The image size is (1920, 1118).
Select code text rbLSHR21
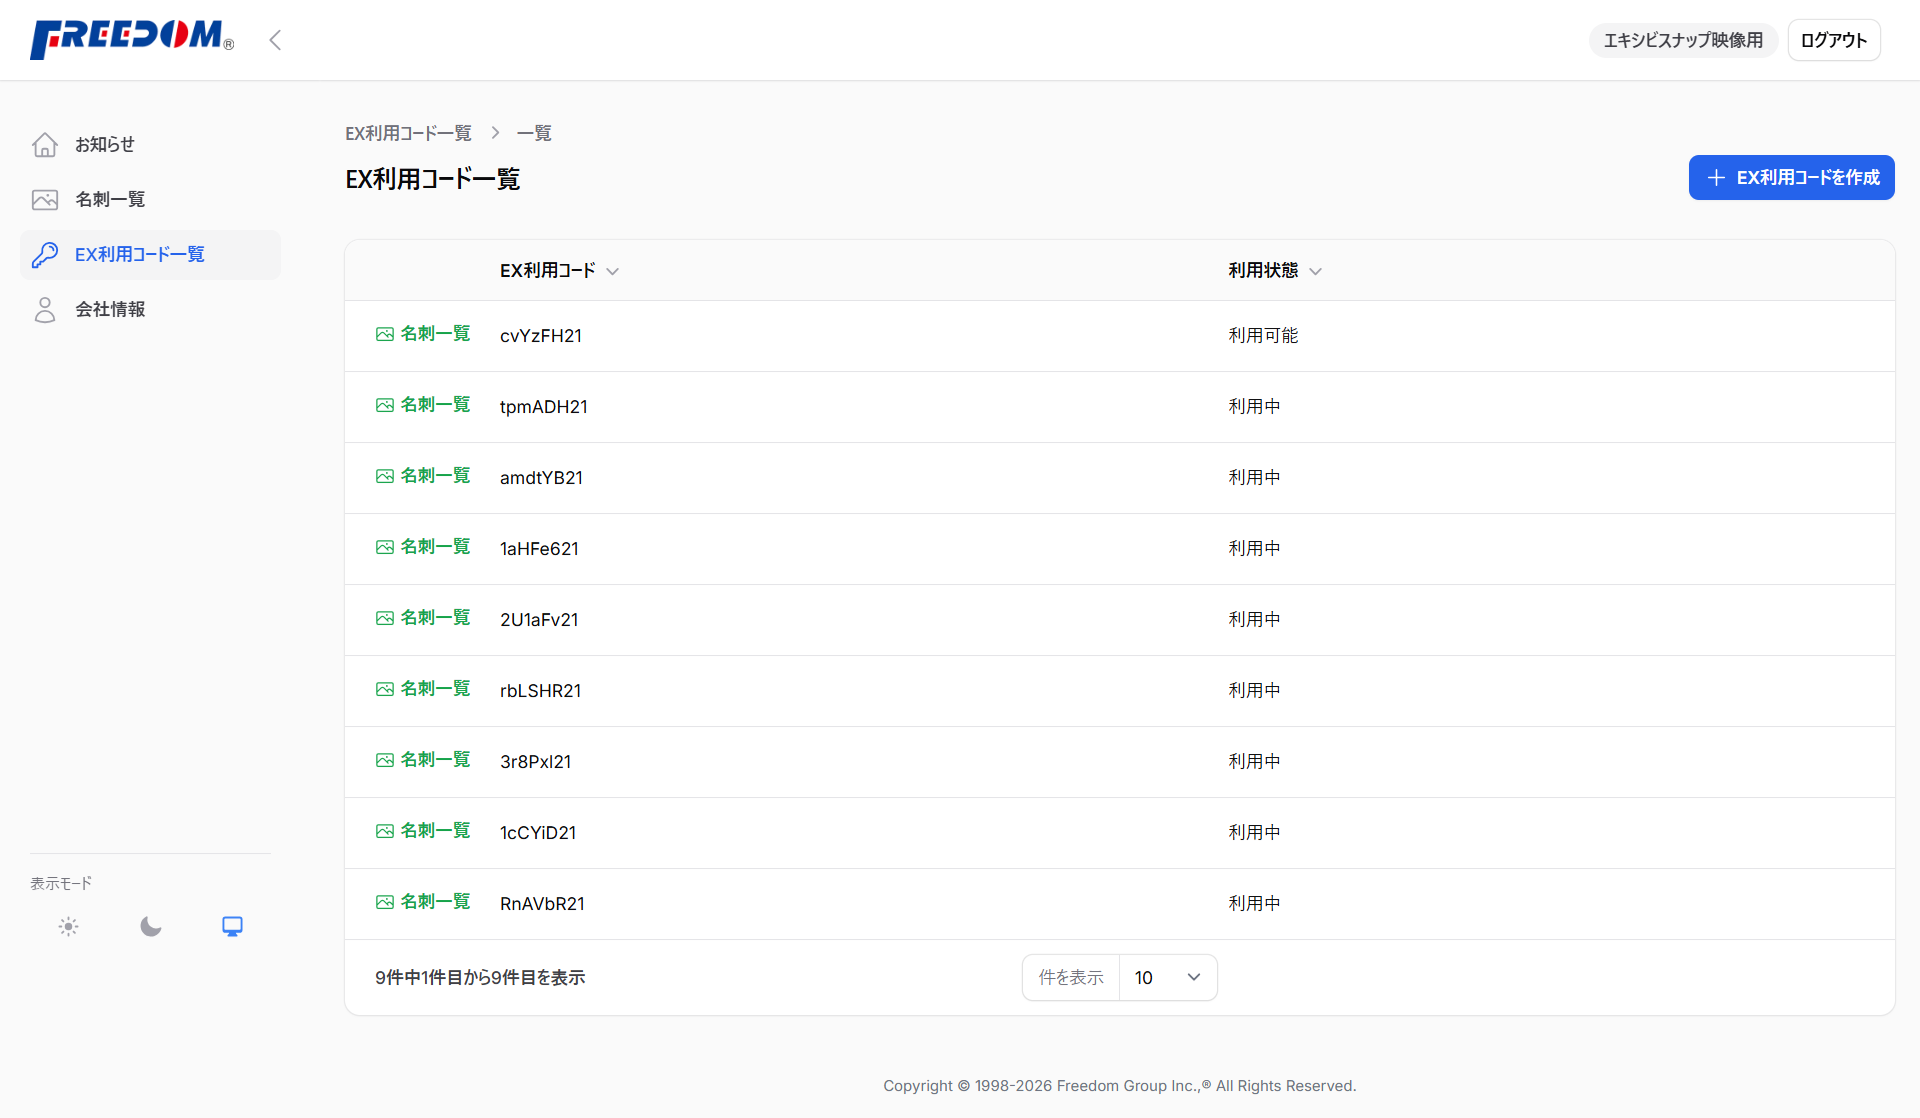(x=540, y=691)
